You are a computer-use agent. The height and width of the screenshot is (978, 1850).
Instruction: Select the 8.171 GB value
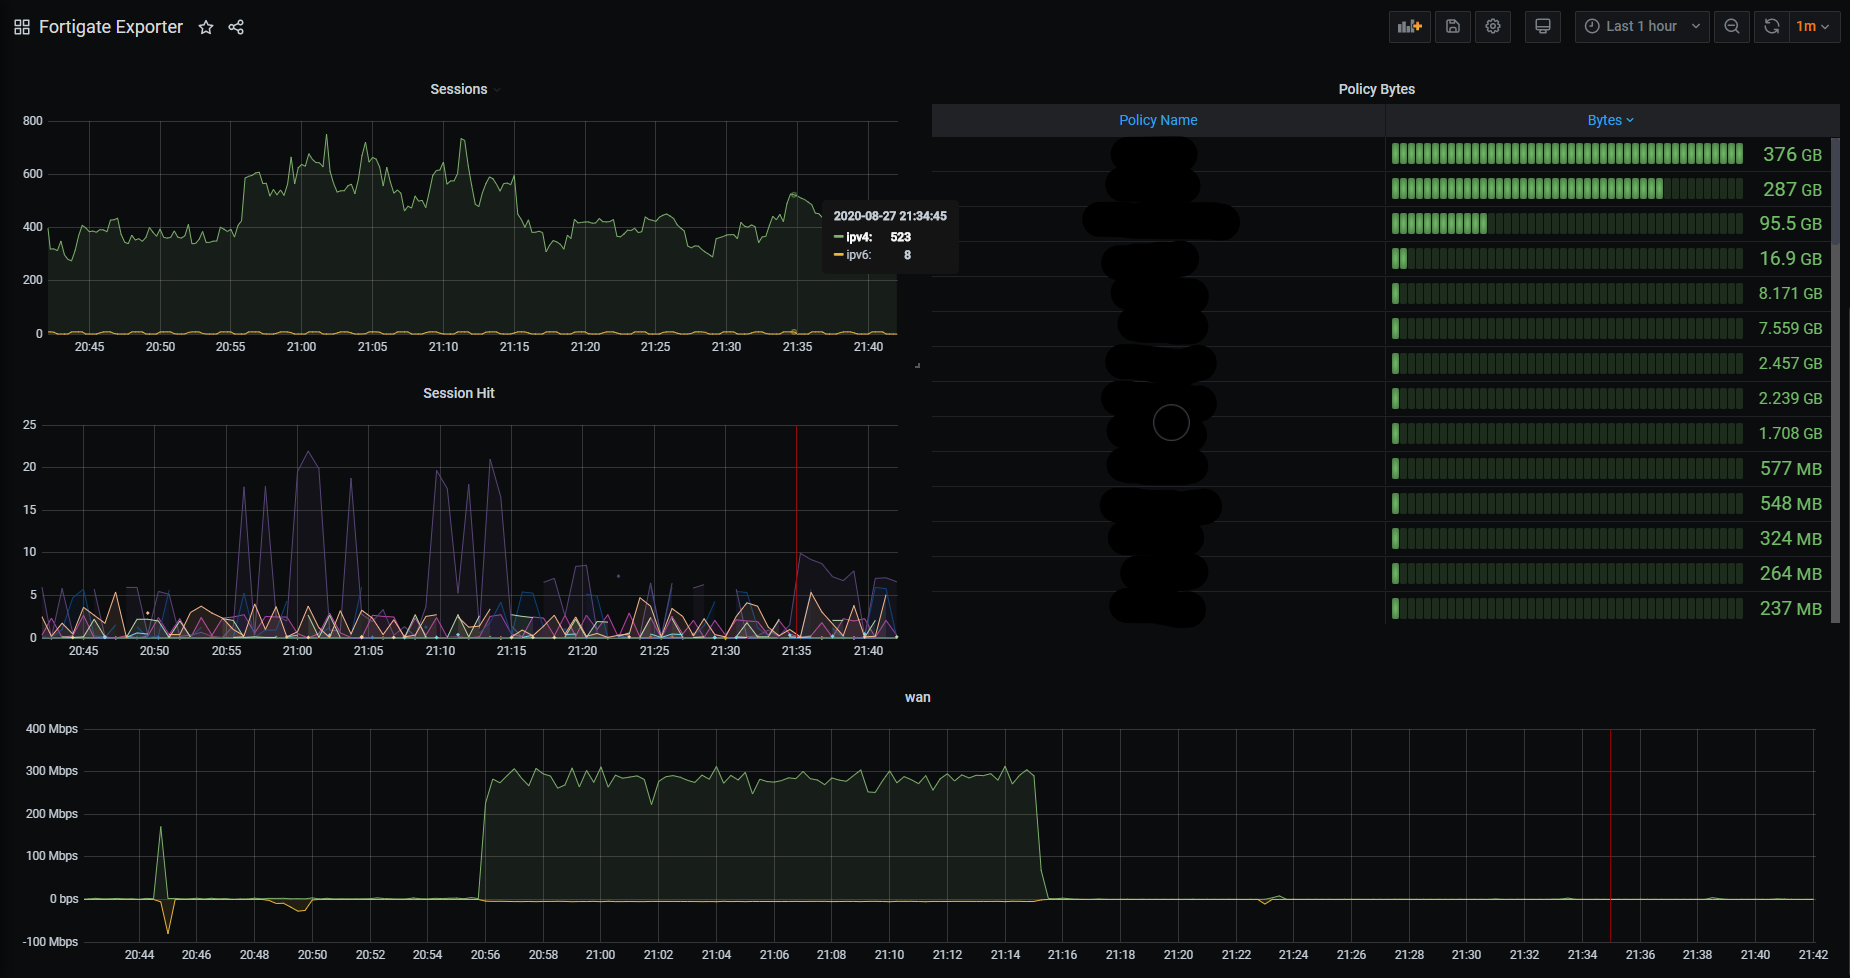pyautogui.click(x=1790, y=294)
